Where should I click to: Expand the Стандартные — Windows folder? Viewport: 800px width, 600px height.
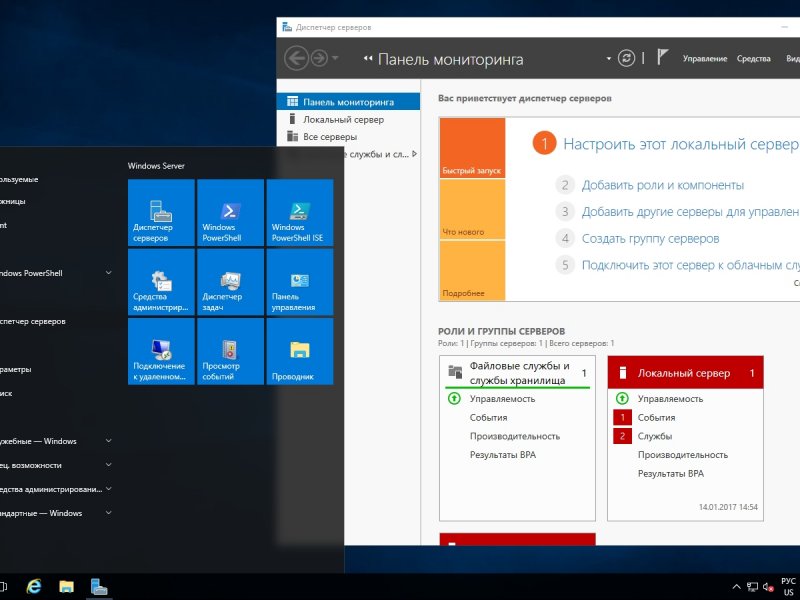click(x=109, y=513)
